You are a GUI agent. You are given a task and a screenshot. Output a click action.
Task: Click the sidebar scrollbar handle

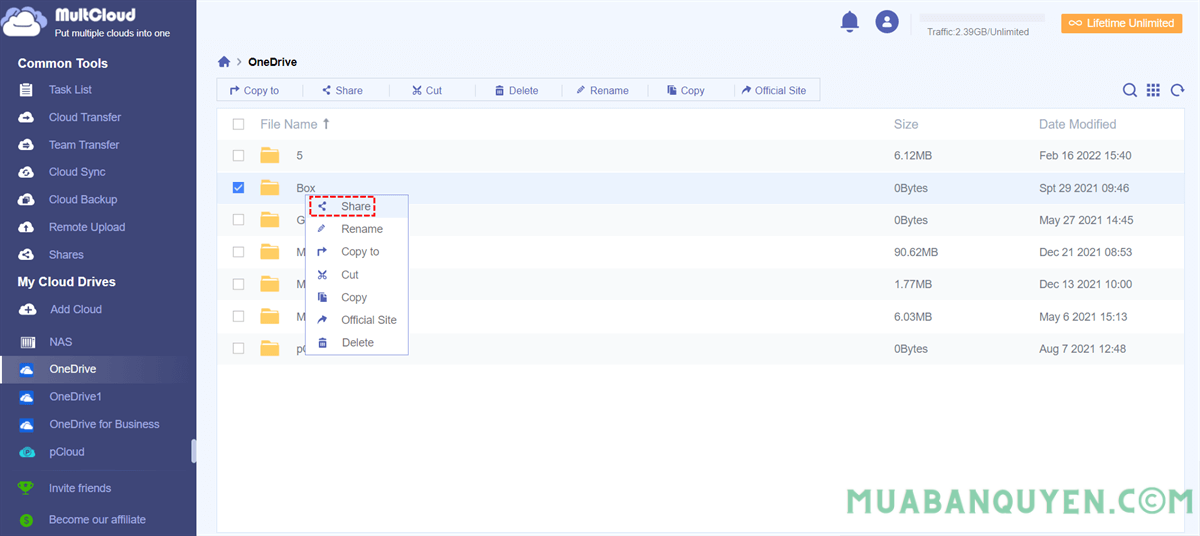(x=193, y=451)
